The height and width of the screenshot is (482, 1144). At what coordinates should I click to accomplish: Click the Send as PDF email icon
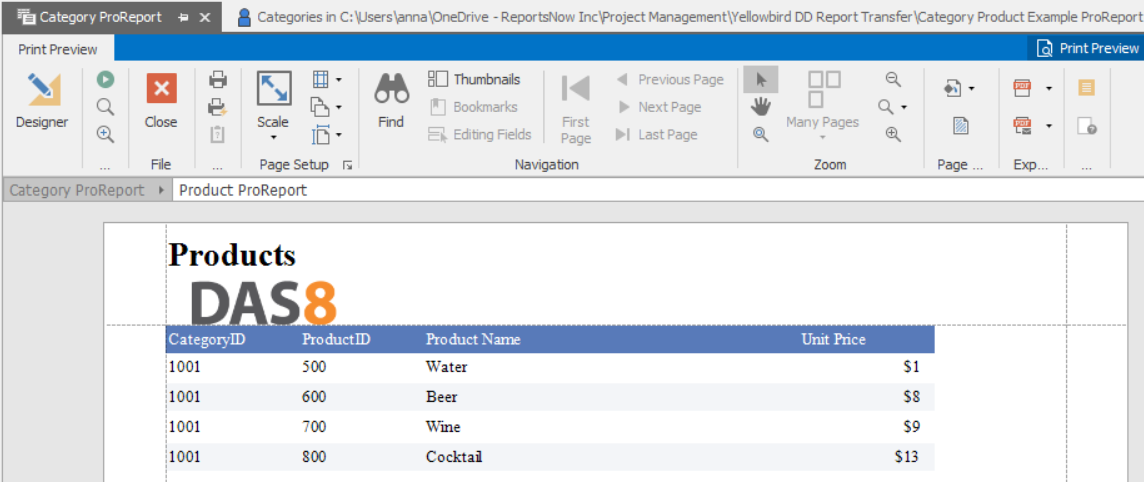1023,126
